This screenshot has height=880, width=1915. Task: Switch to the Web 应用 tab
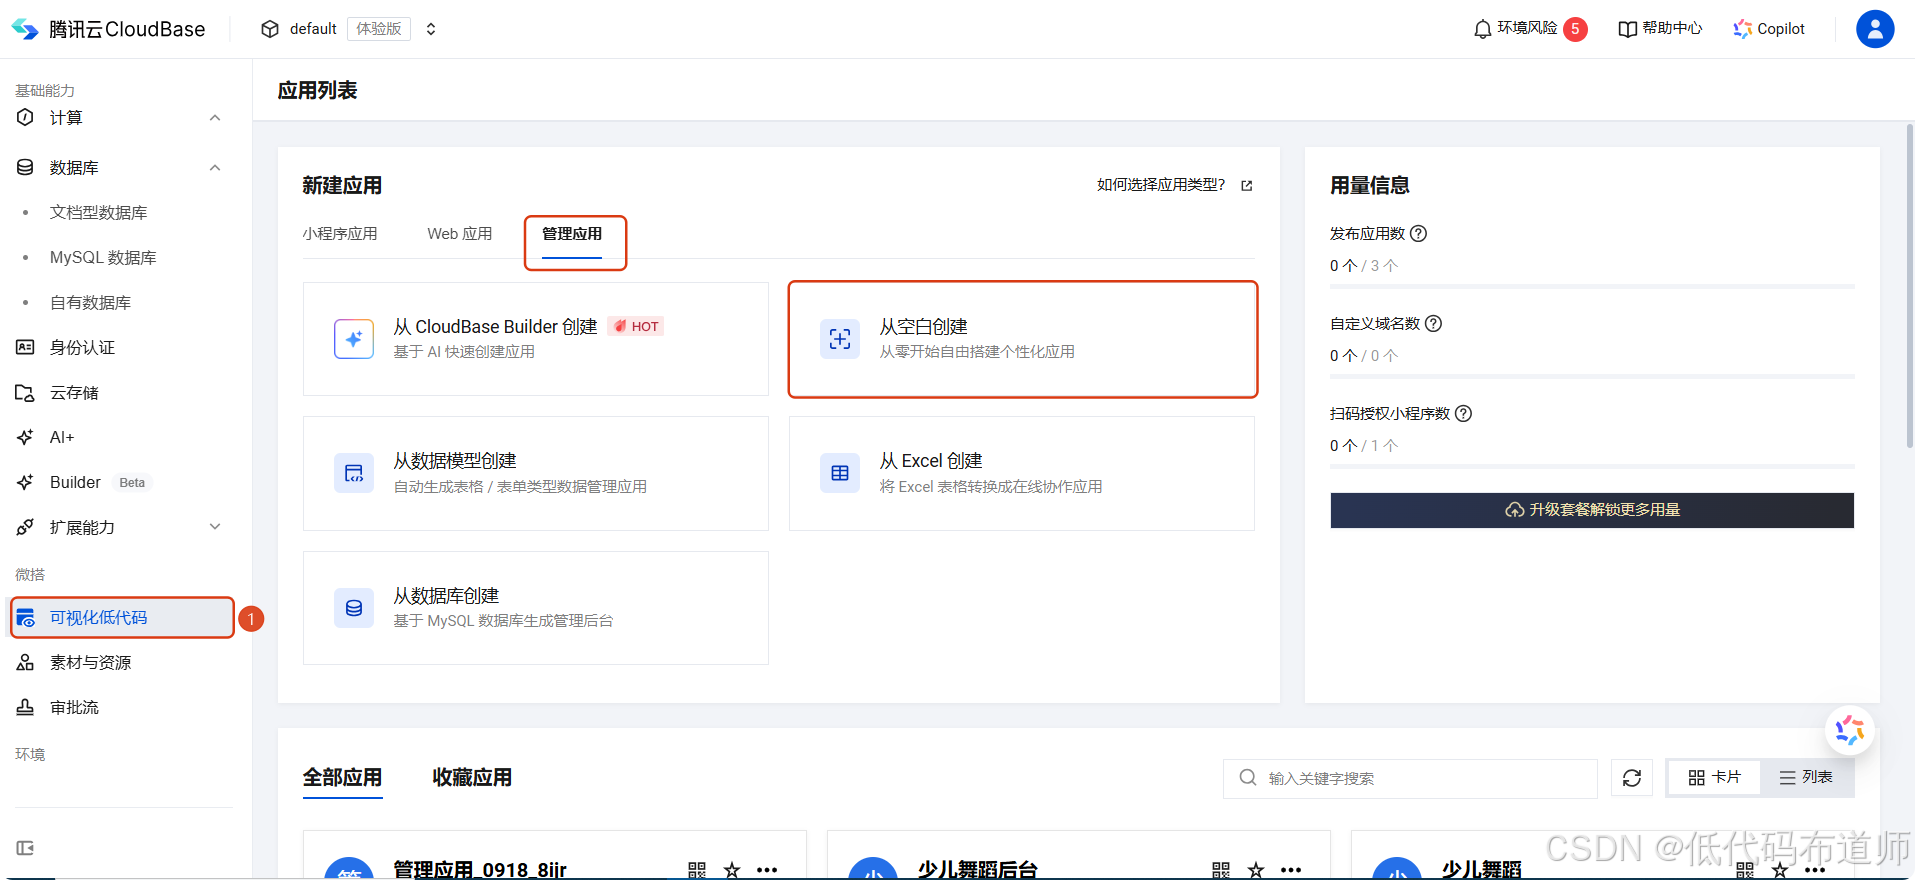coord(460,234)
